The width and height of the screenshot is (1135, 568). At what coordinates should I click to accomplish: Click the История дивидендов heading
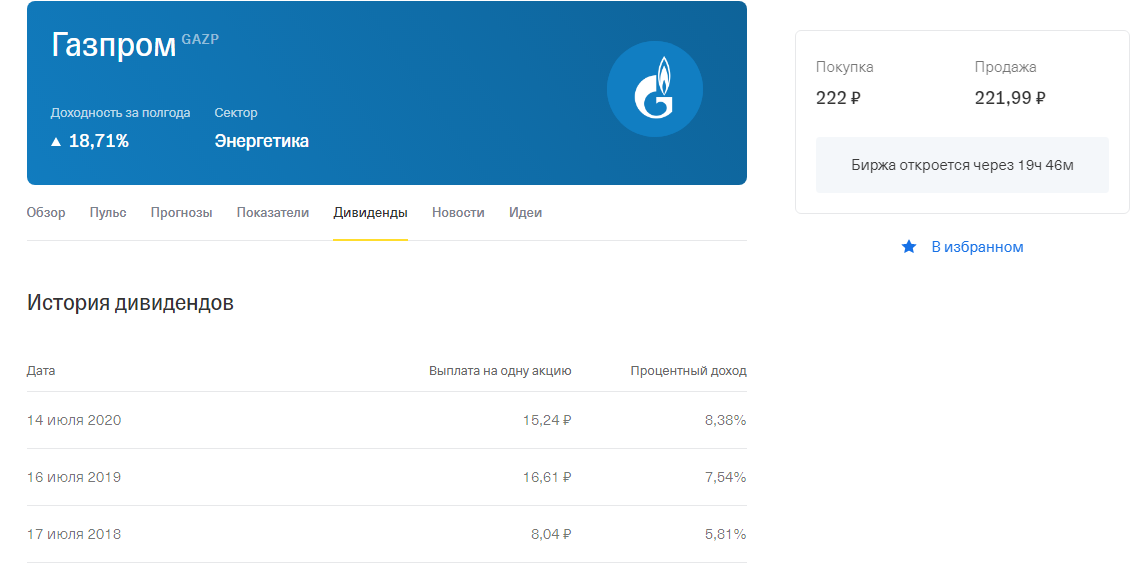click(130, 302)
